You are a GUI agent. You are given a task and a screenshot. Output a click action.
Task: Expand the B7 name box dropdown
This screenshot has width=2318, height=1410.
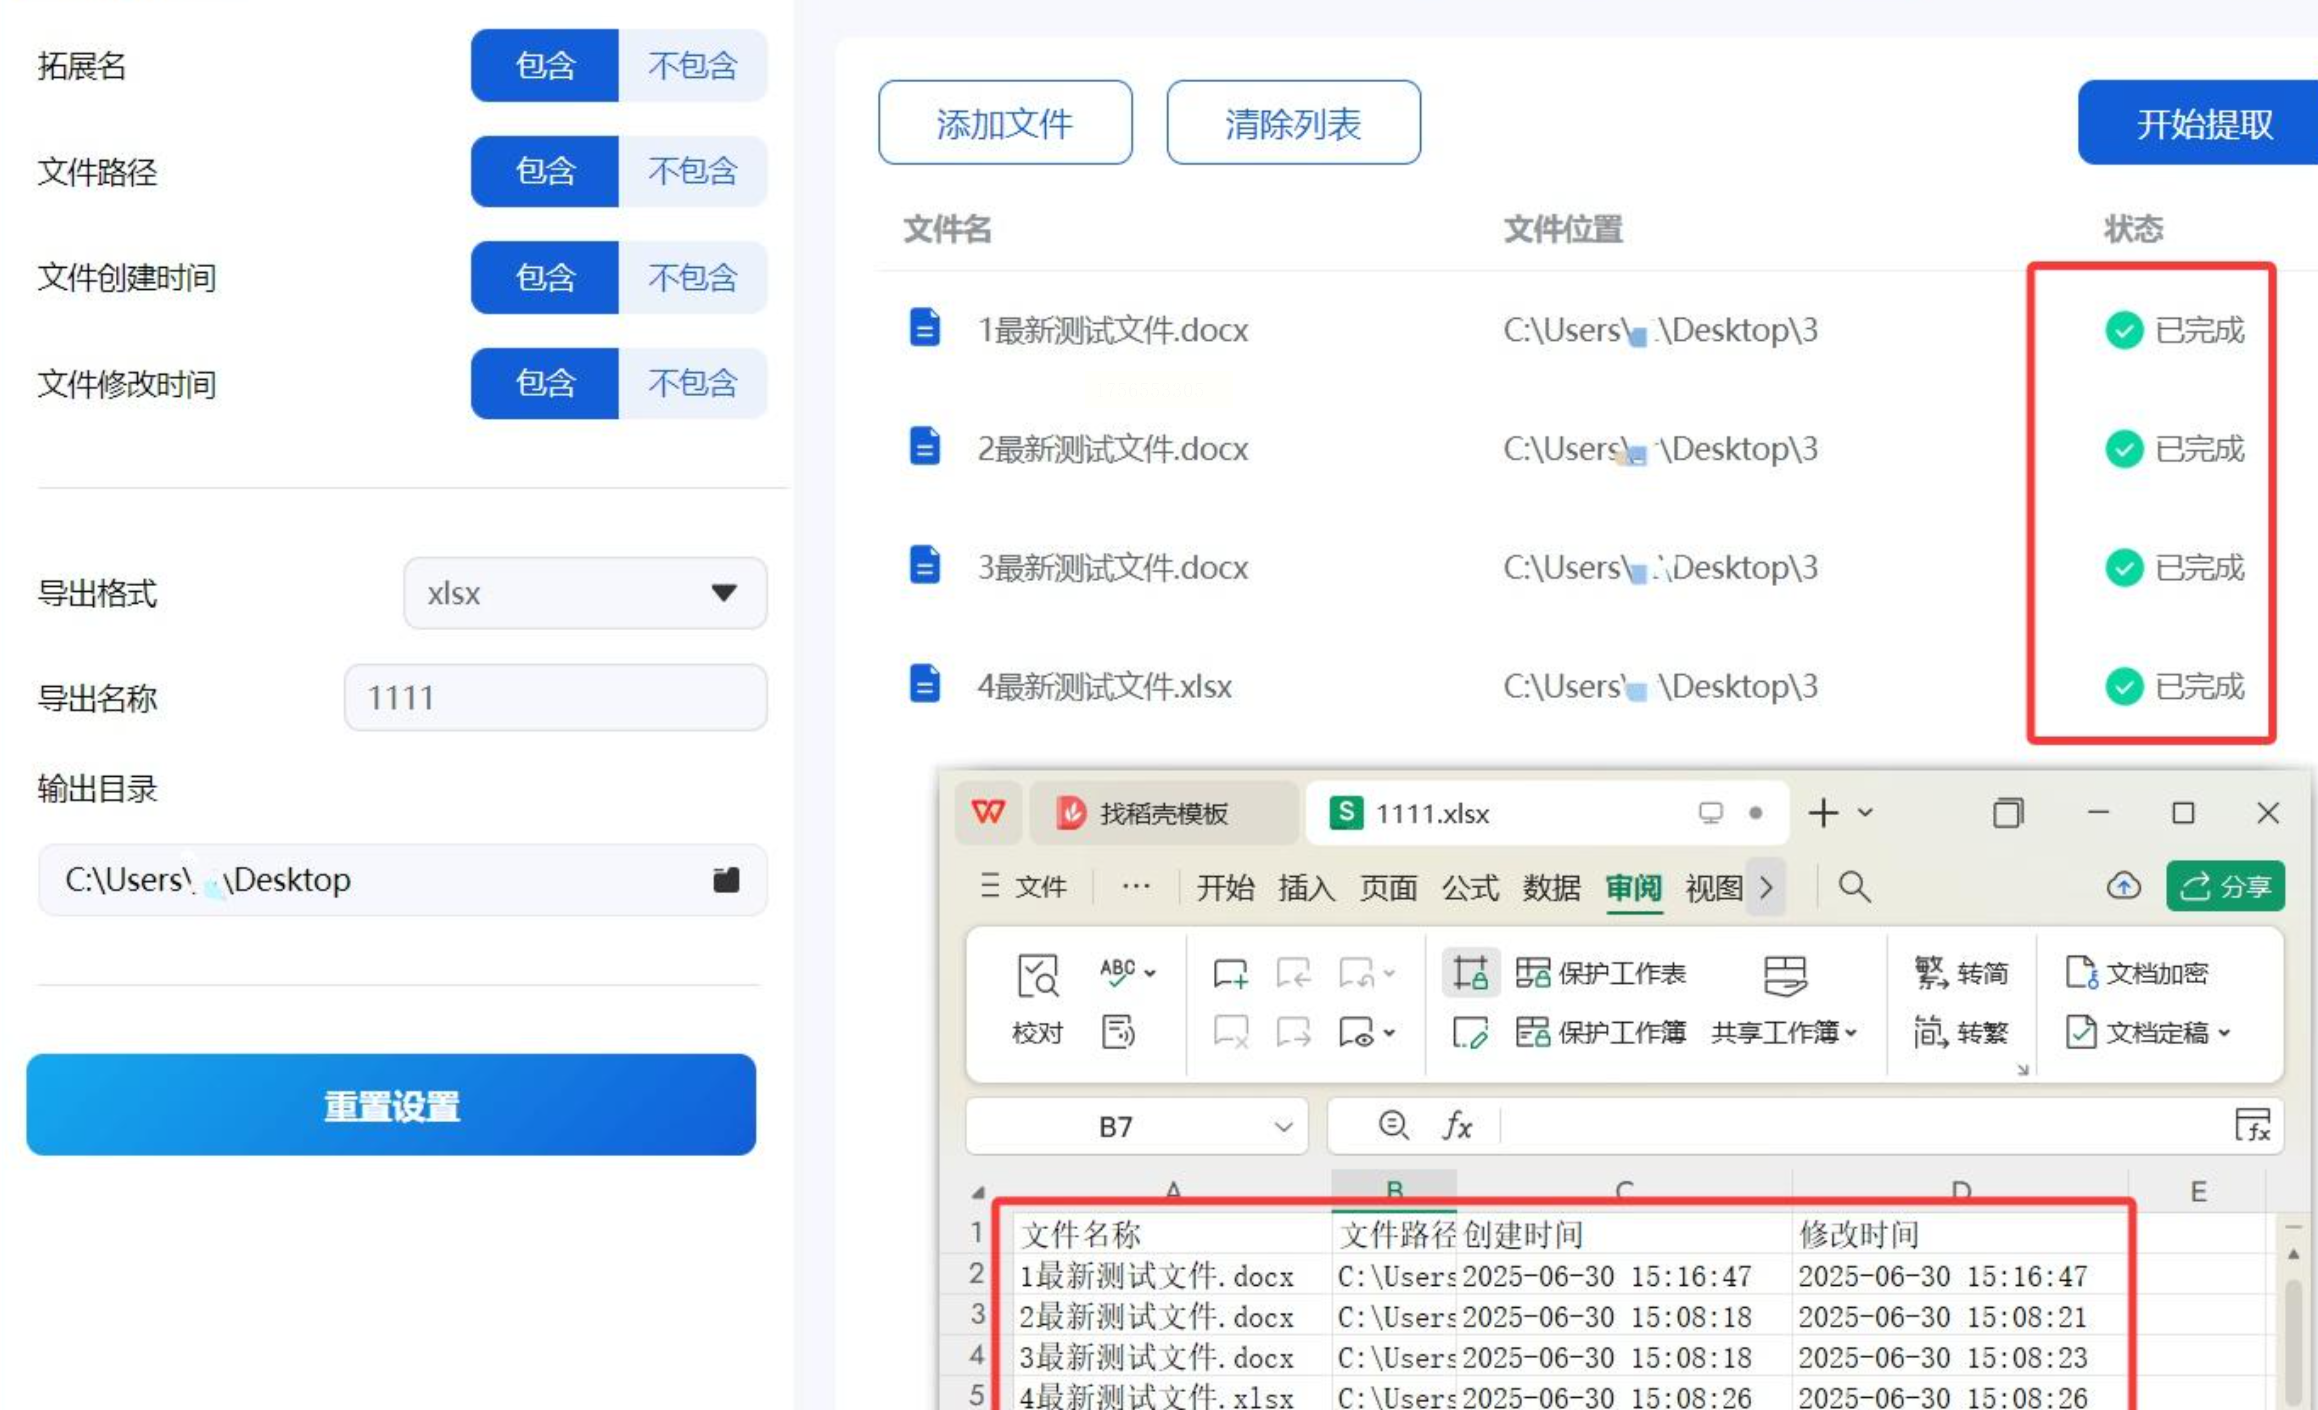pos(1283,1127)
